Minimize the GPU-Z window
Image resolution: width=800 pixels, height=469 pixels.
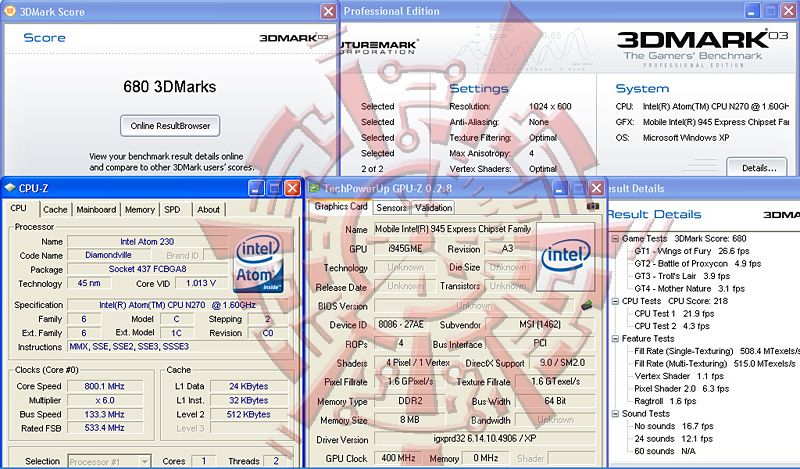point(560,188)
